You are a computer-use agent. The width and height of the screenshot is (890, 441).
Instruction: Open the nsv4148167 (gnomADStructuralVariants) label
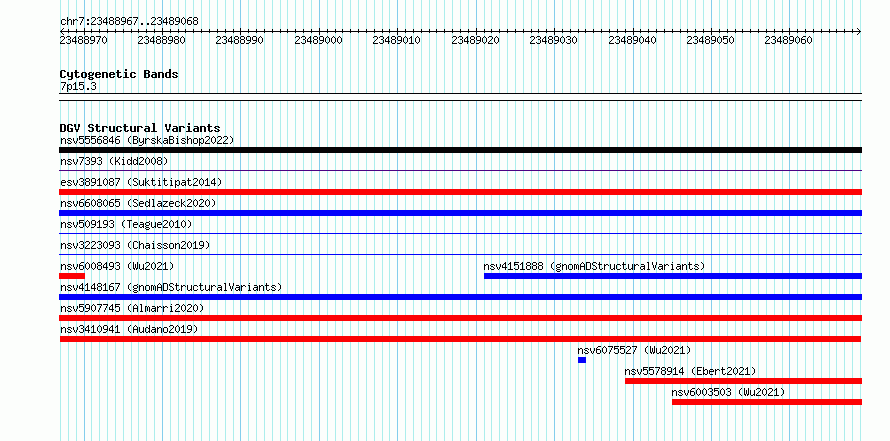(171, 287)
